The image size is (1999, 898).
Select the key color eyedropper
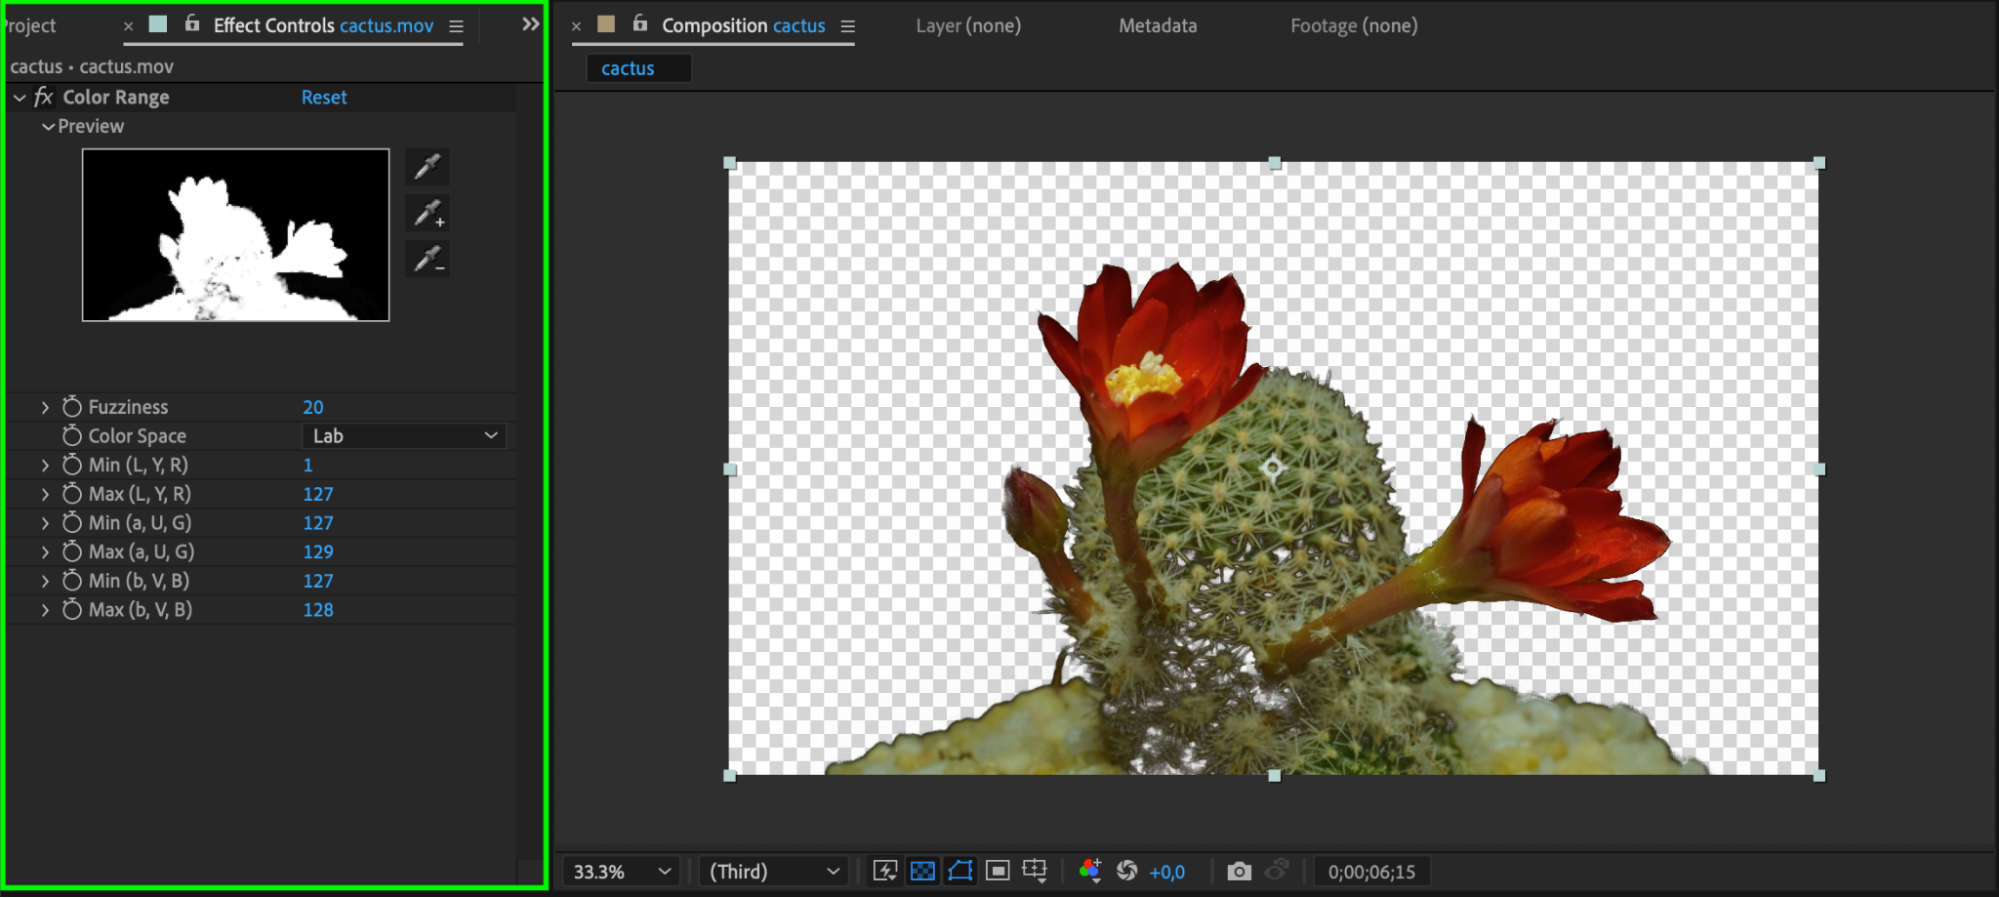point(427,166)
